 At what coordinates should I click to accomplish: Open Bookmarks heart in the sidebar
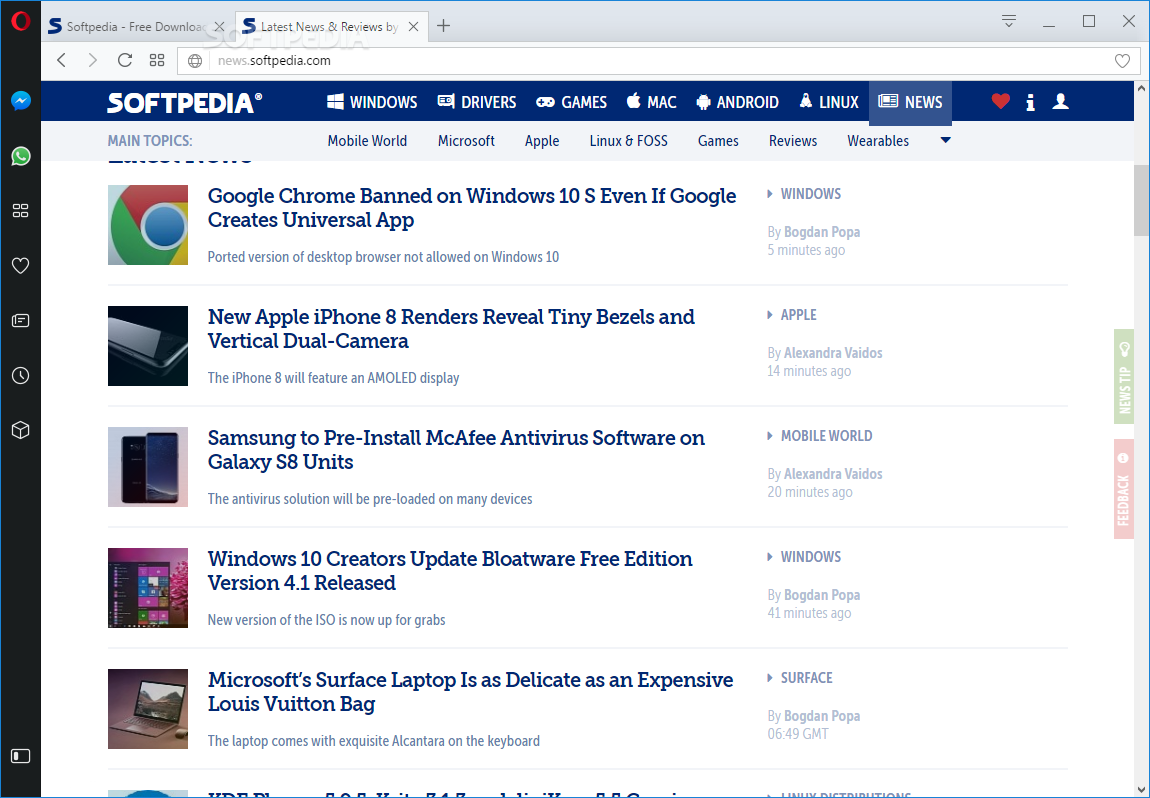coord(21,266)
